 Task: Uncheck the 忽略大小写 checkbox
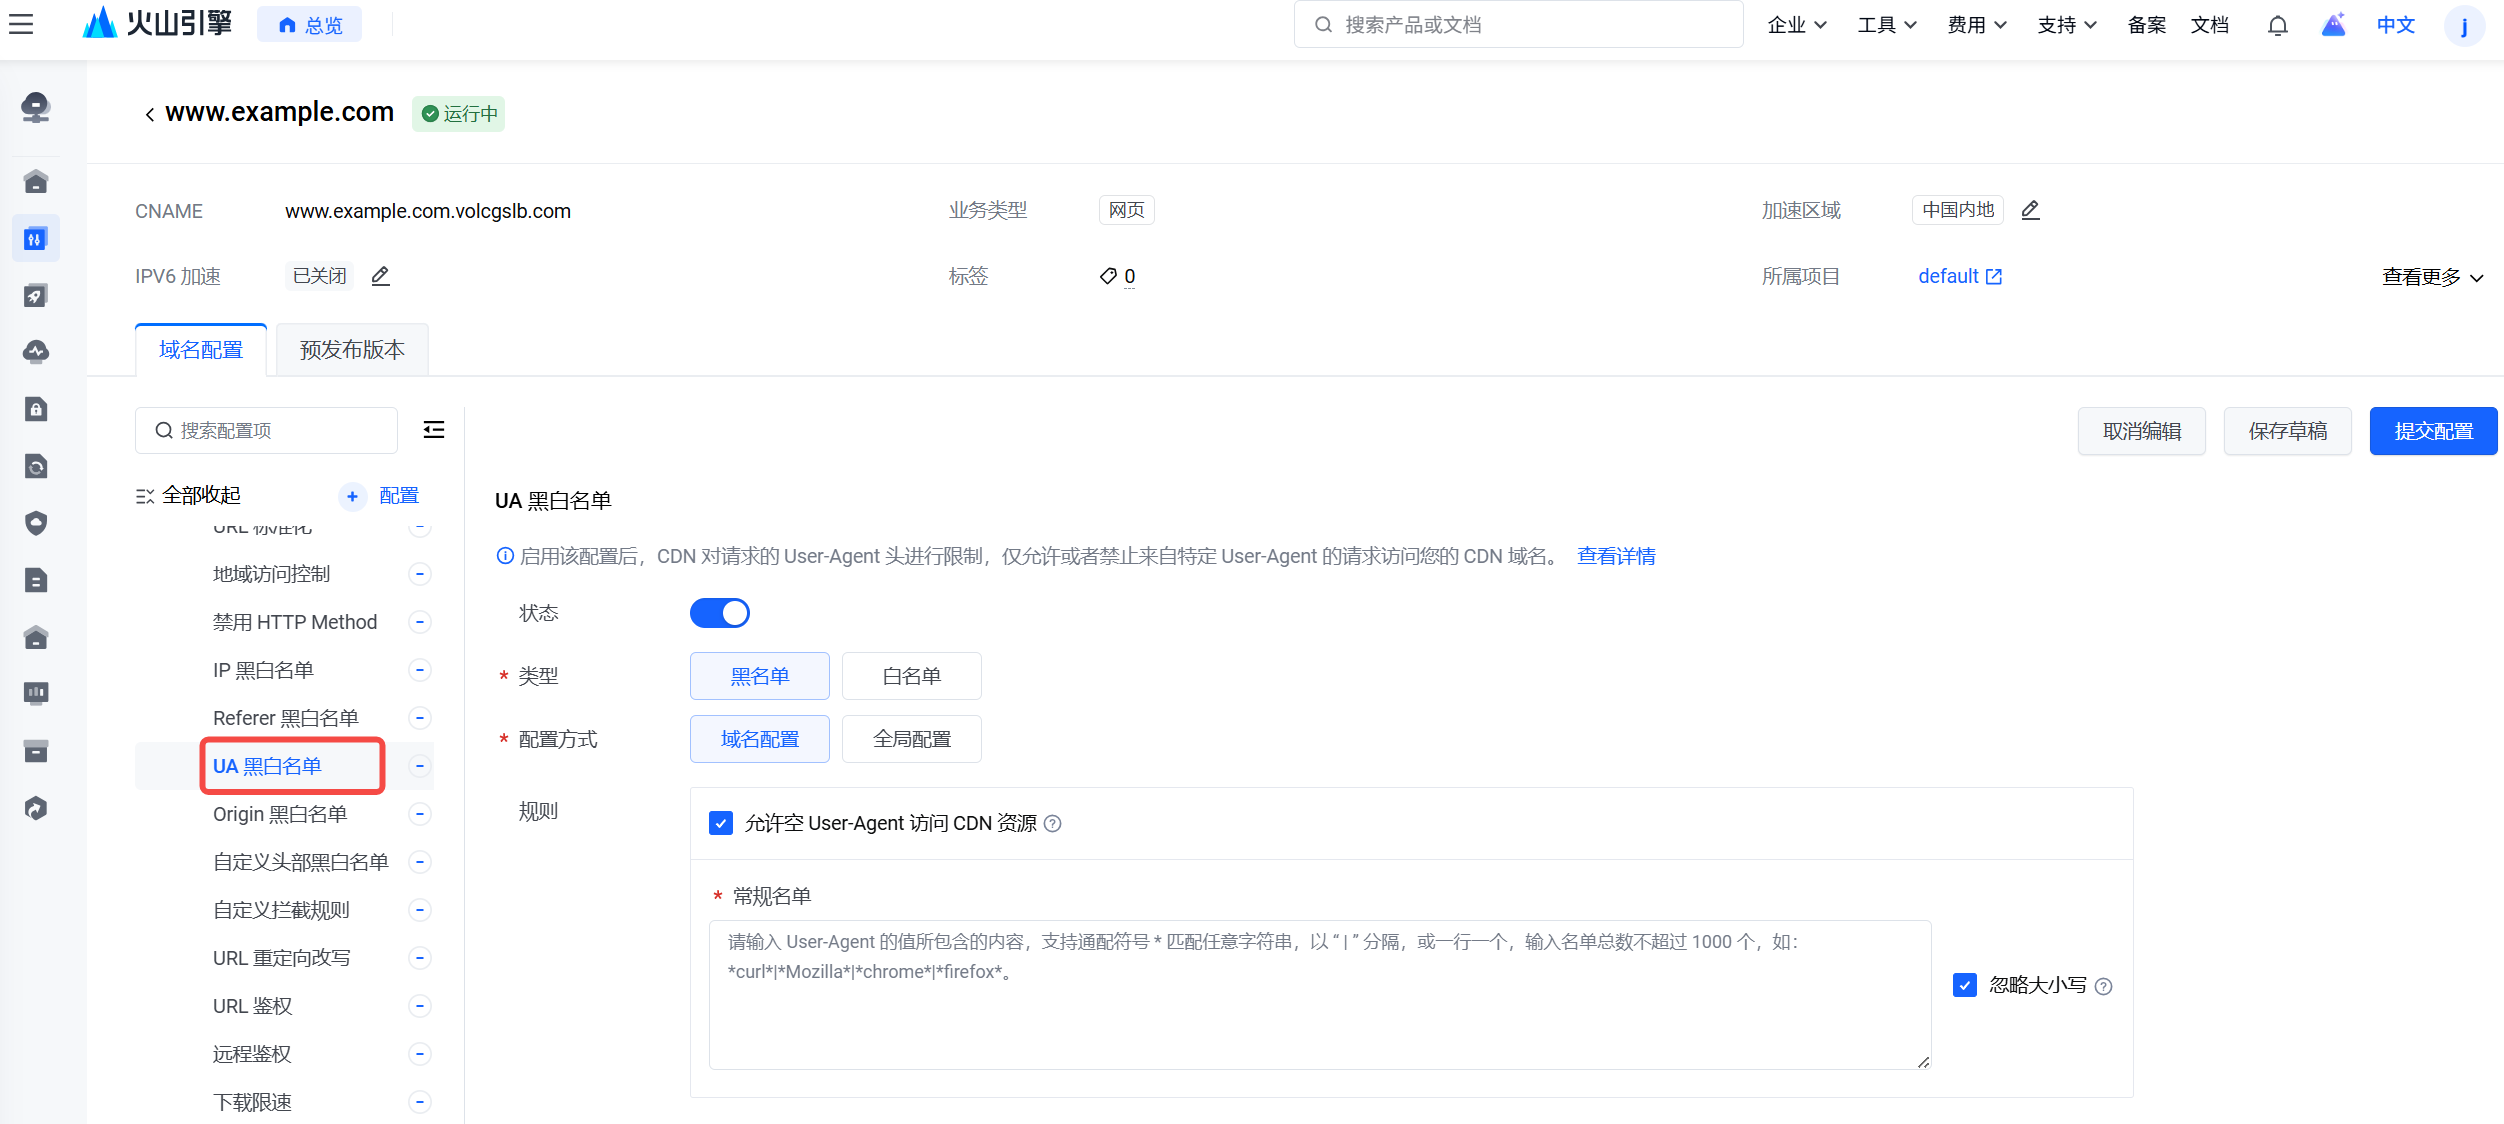click(1964, 985)
